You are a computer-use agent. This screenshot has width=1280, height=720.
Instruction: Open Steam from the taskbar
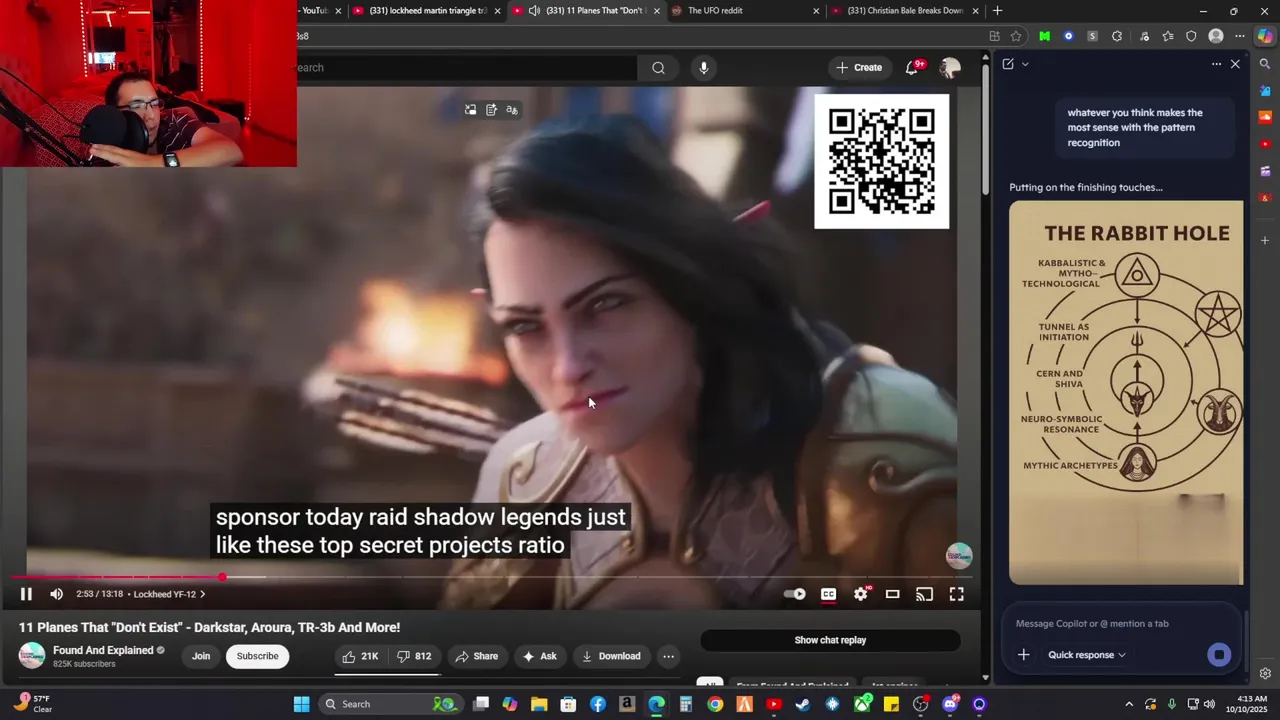click(802, 704)
